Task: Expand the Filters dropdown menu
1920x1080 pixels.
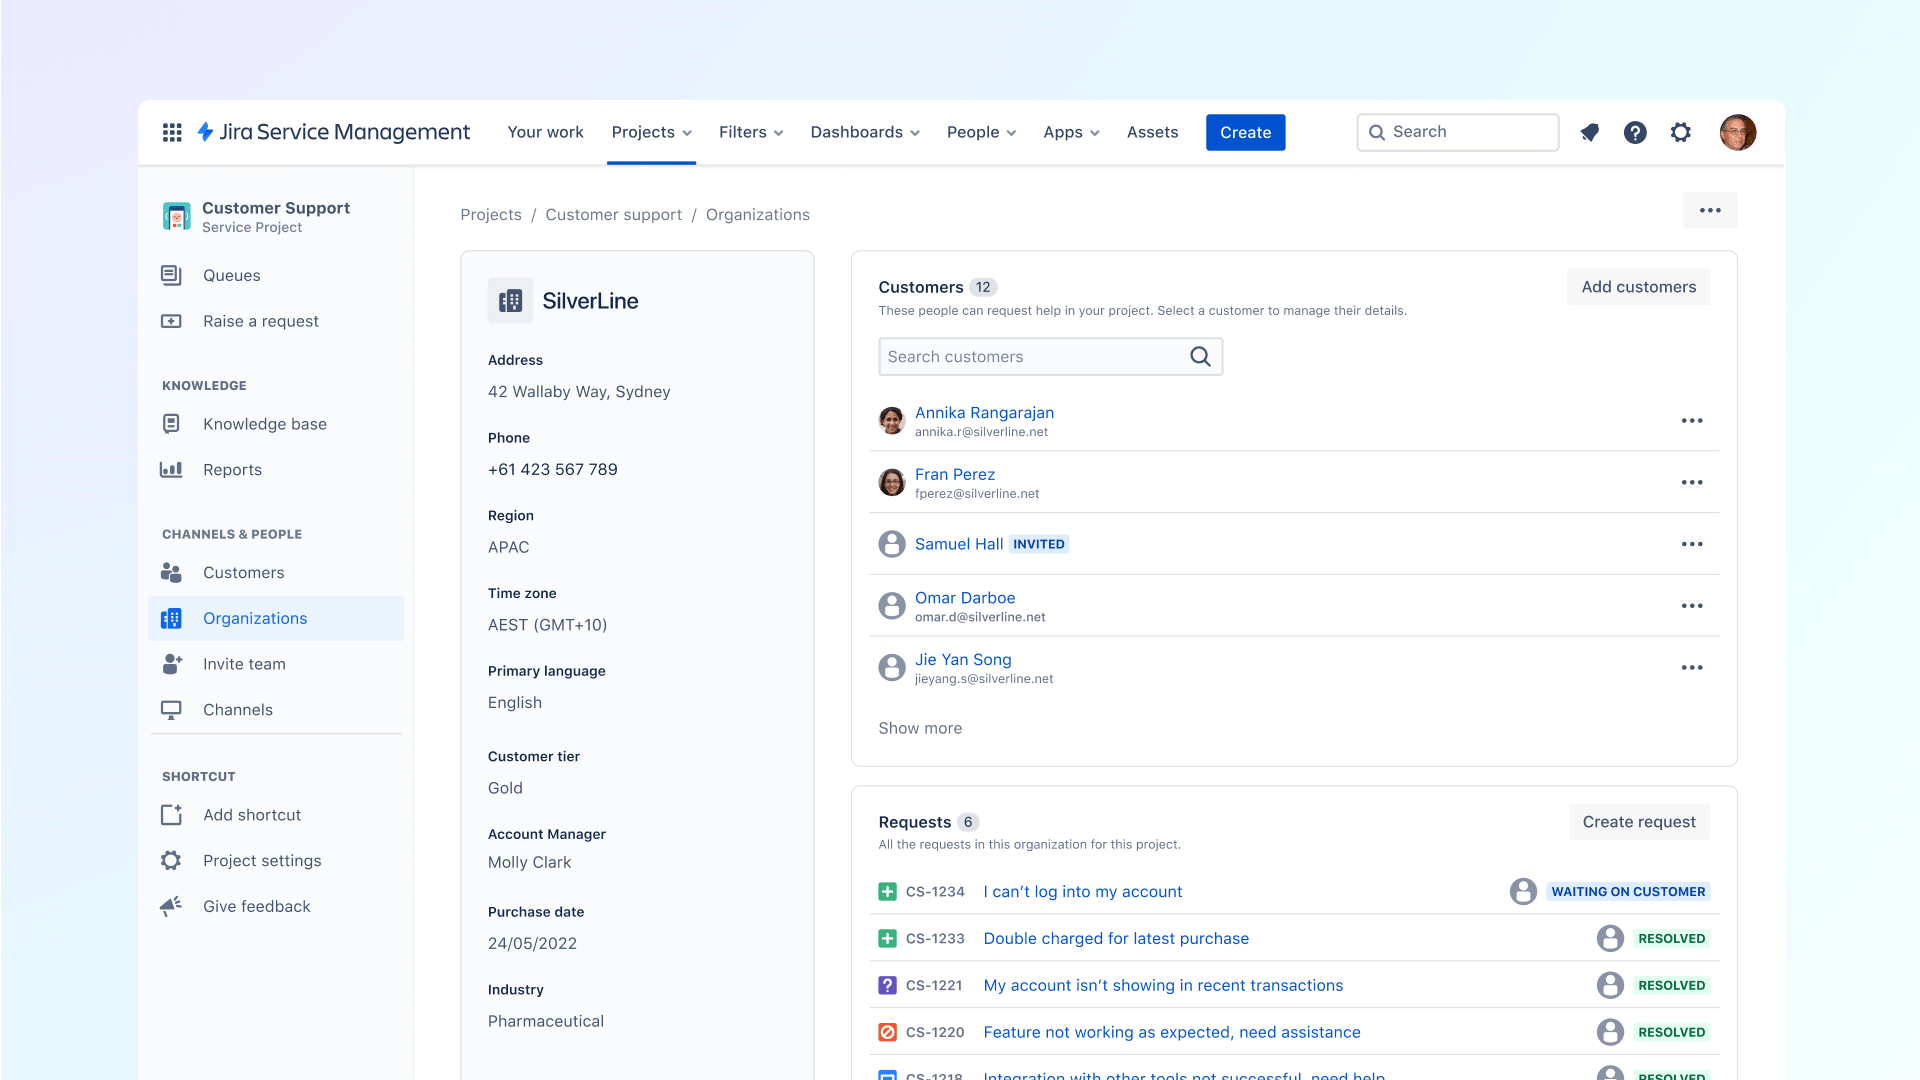Action: coord(751,132)
